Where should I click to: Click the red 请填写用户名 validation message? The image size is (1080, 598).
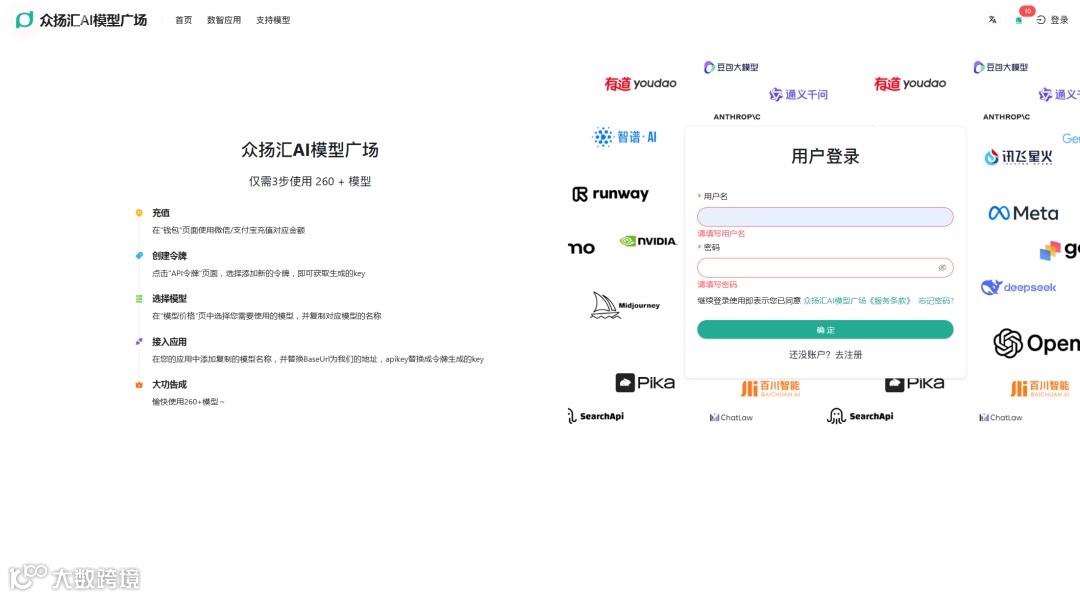721,234
